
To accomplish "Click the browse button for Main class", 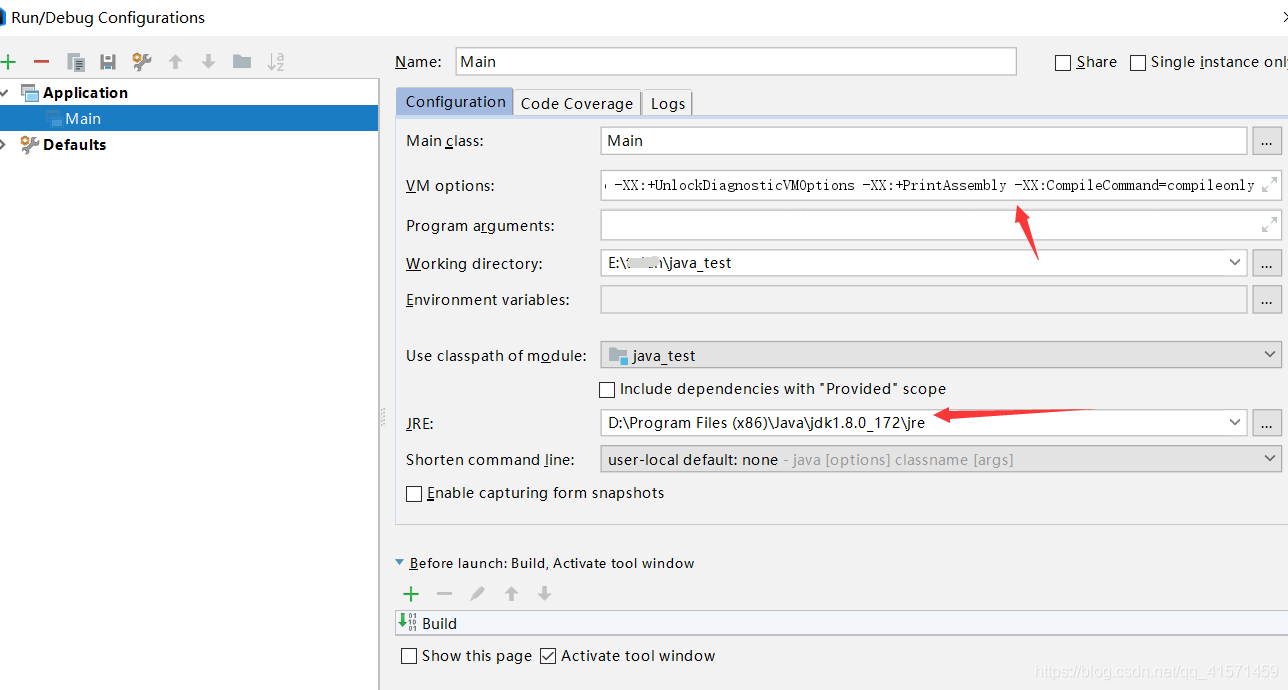I will [1266, 141].
